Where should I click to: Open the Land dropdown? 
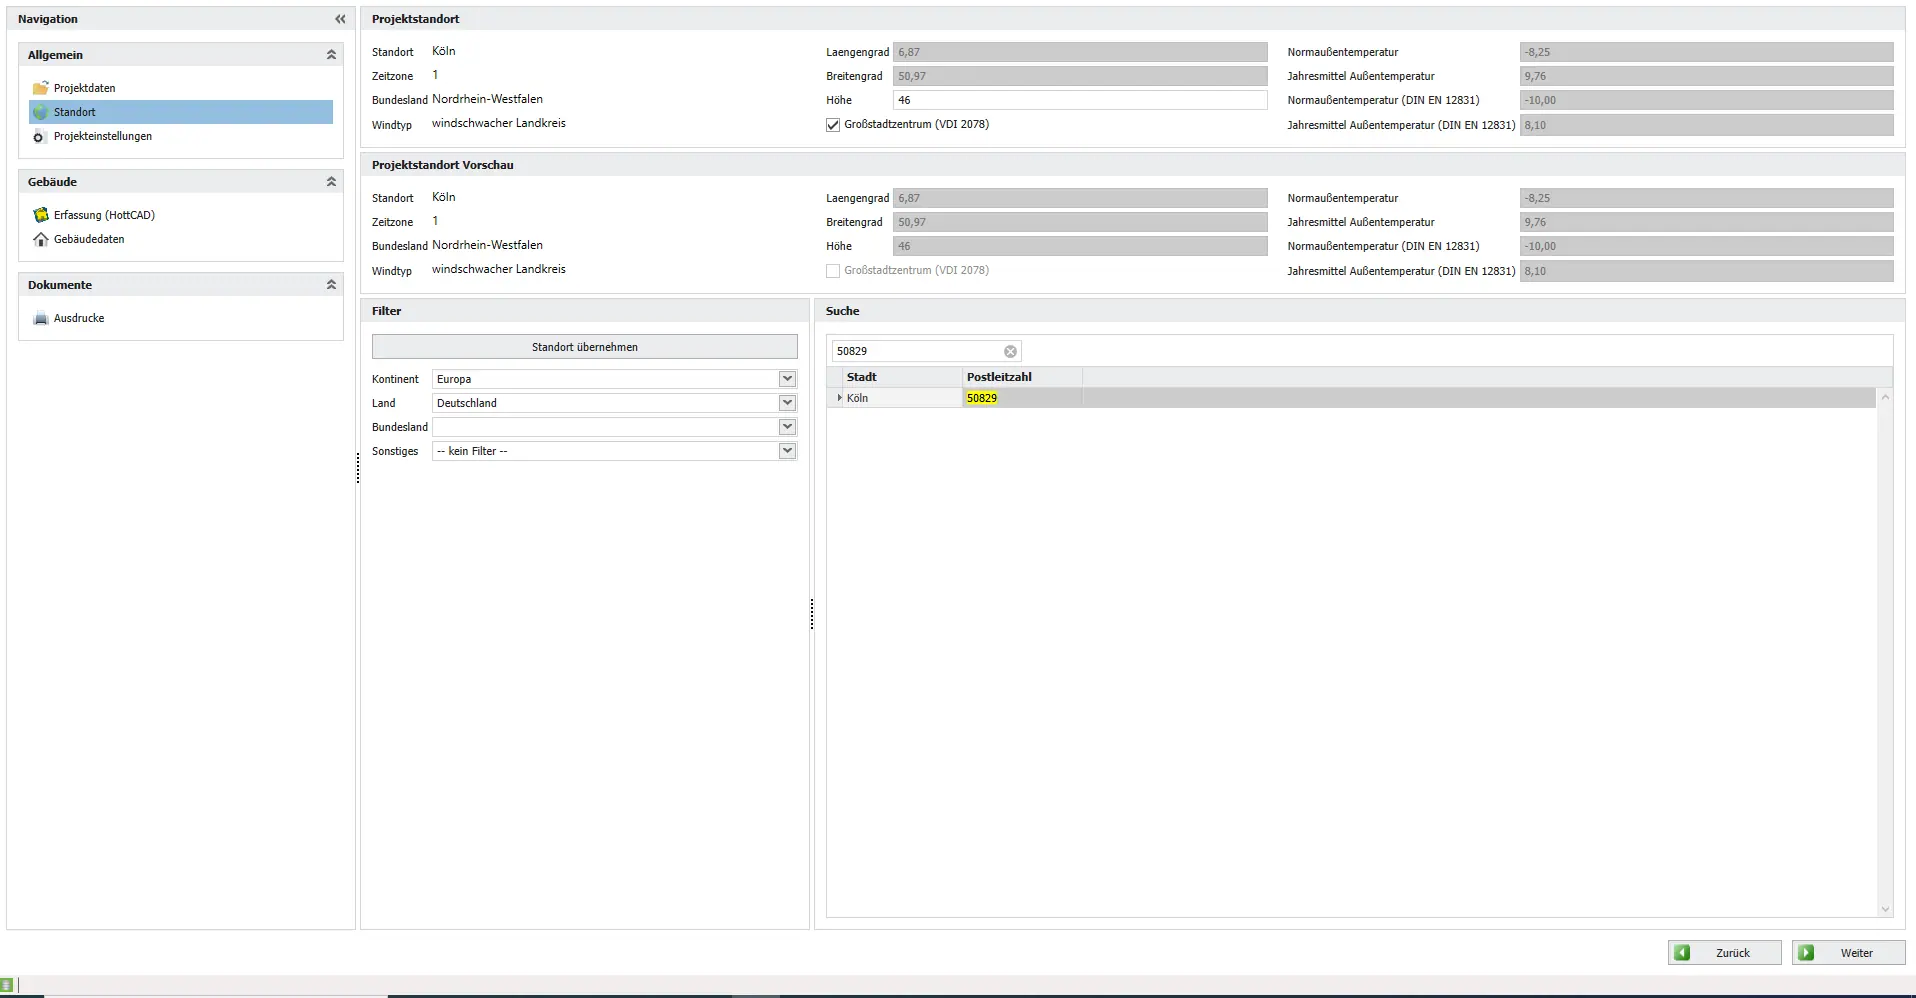click(787, 403)
